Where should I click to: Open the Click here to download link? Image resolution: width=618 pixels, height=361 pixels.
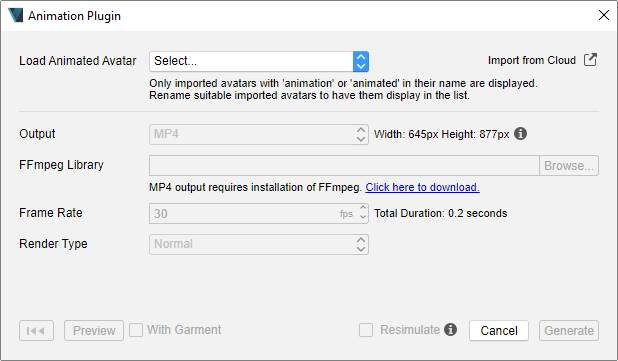pos(422,187)
